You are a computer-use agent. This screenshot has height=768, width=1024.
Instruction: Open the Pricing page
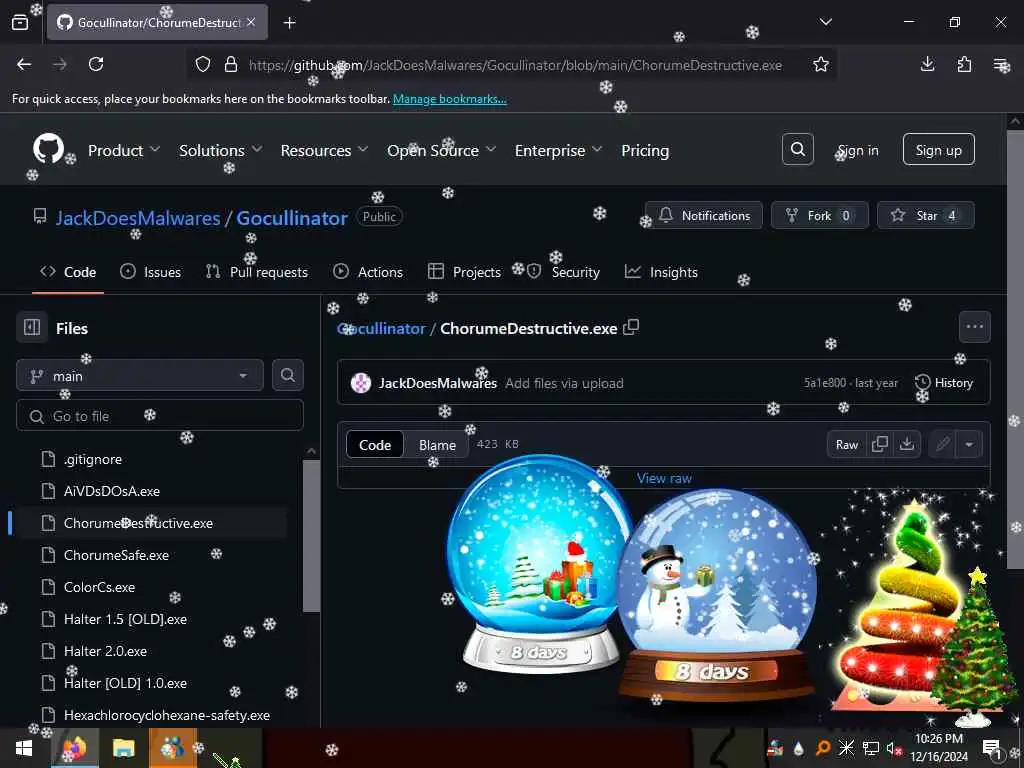tap(645, 150)
